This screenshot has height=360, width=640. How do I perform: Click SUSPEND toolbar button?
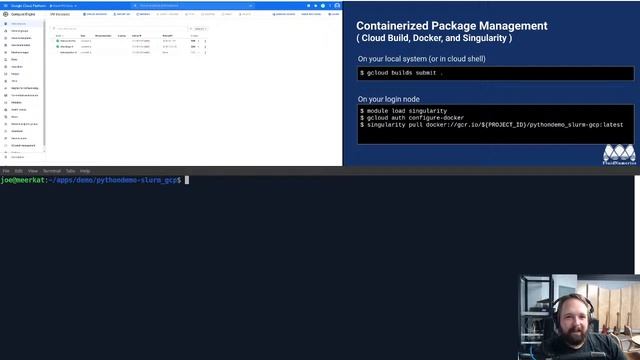tap(208, 14)
